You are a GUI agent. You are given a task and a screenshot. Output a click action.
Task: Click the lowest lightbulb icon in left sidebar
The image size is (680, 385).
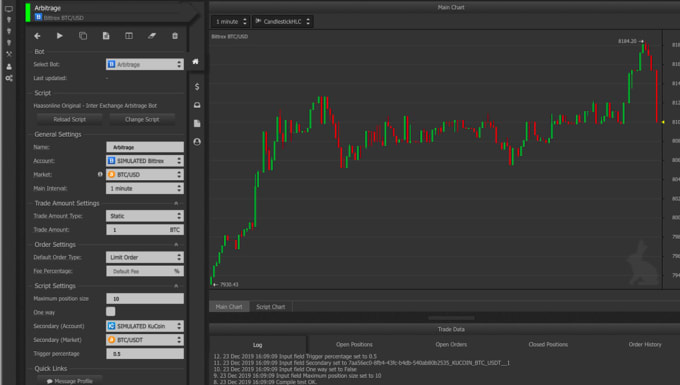9,42
